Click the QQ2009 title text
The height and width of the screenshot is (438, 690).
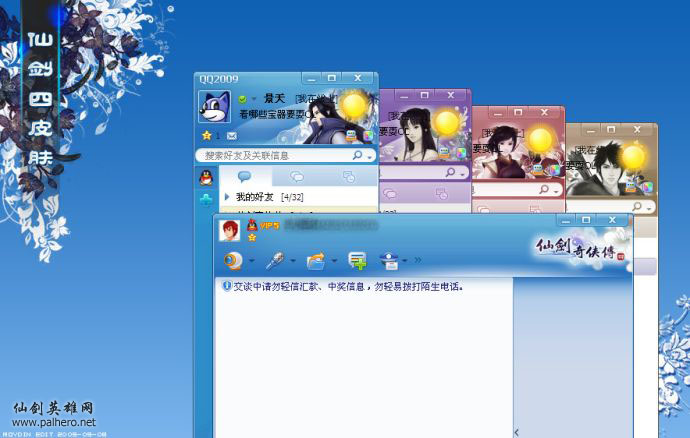point(219,79)
